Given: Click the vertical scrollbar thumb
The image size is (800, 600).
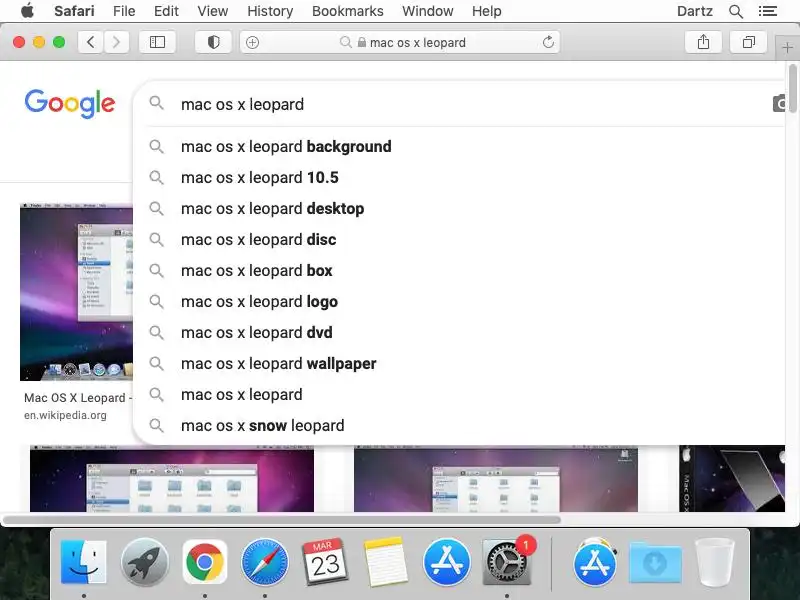Looking at the screenshot, I should point(792,88).
